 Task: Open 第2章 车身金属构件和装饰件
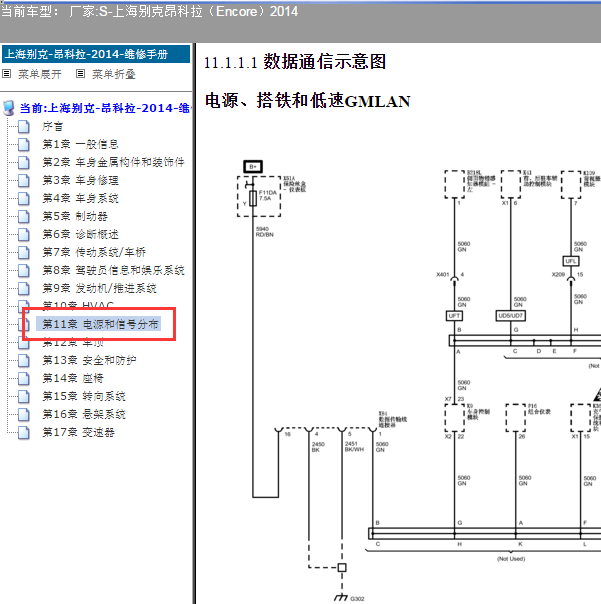(x=113, y=162)
